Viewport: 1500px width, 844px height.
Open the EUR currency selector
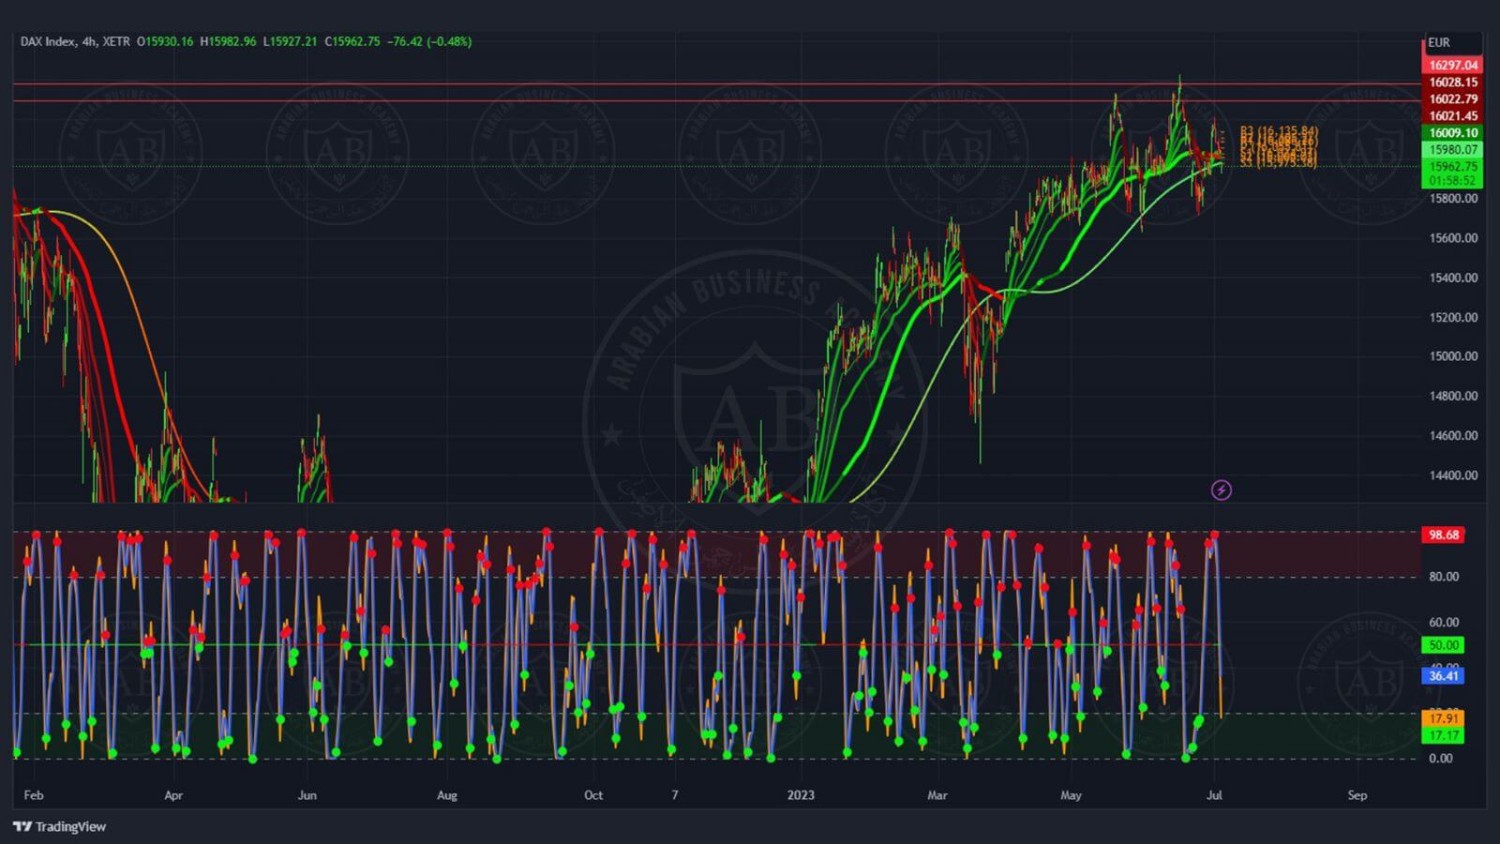click(1439, 42)
